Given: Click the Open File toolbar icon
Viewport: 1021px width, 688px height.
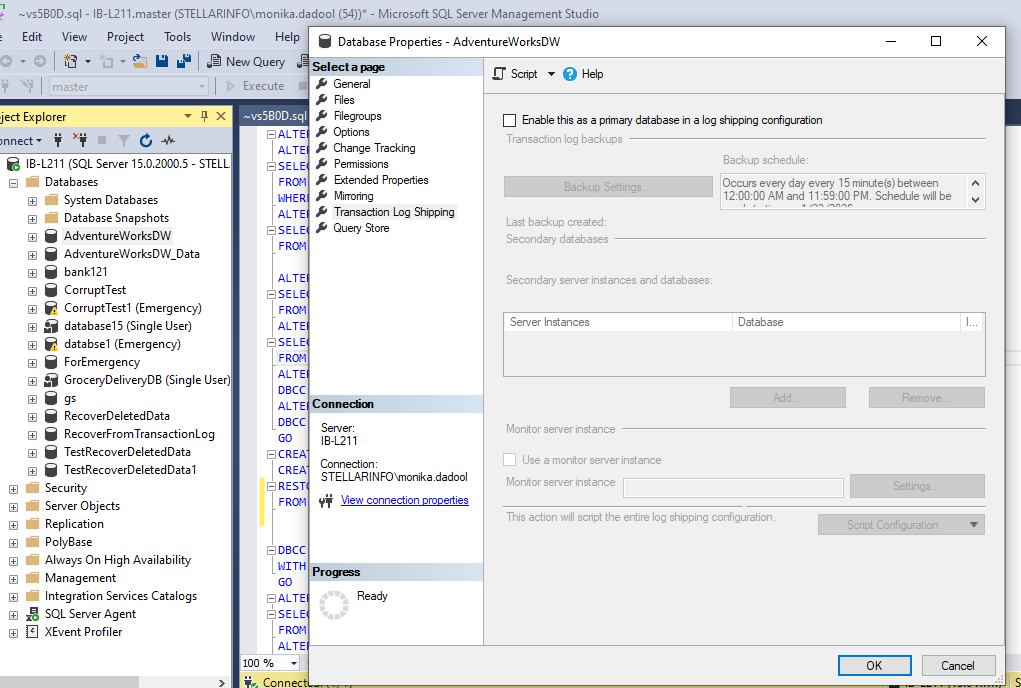Looking at the screenshot, I should [x=138, y=61].
